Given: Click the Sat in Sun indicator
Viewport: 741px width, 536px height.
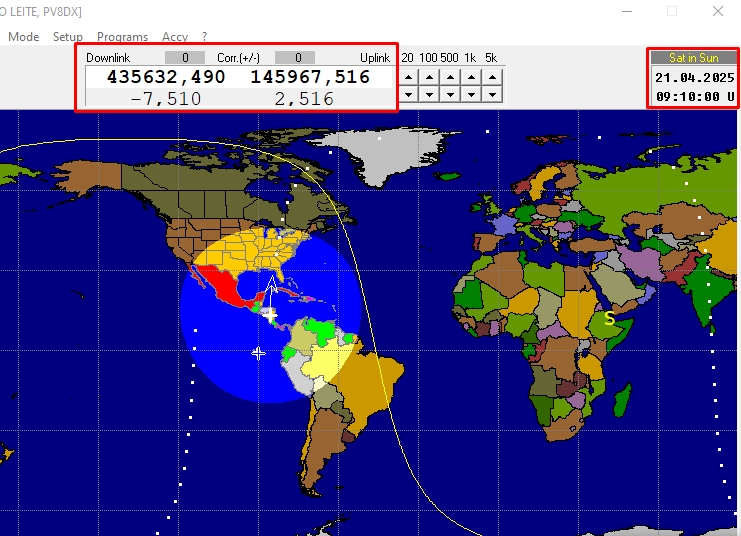Looking at the screenshot, I should [x=693, y=58].
